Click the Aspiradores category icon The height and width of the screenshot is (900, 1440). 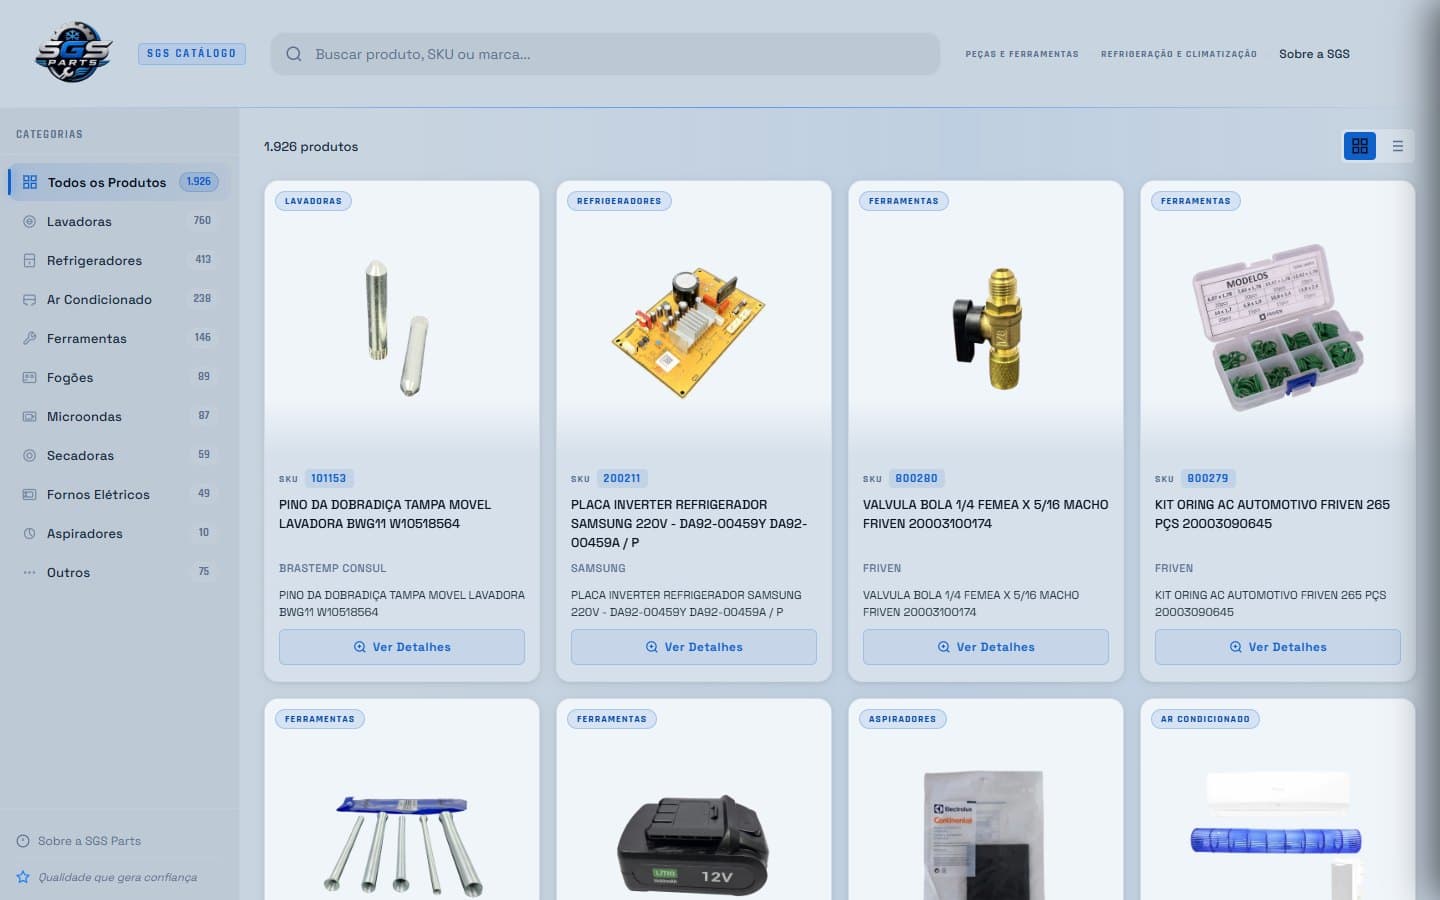[x=29, y=533]
